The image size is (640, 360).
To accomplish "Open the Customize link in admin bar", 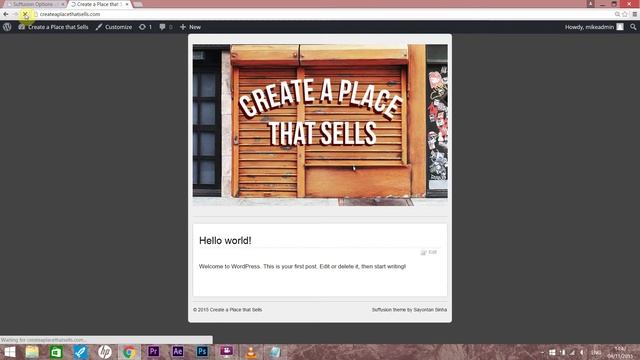I will pos(114,27).
